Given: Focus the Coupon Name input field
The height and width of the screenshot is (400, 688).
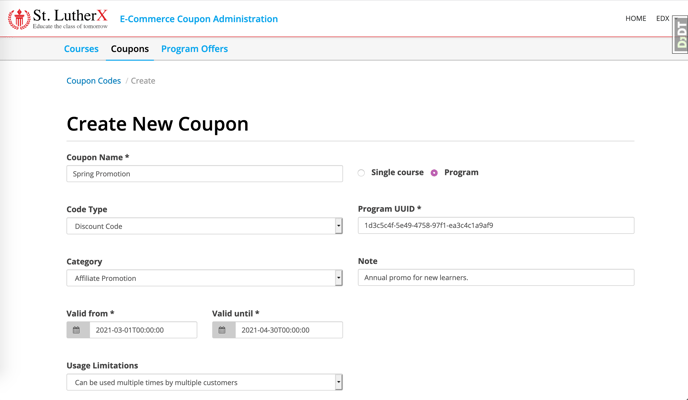Looking at the screenshot, I should pyautogui.click(x=204, y=174).
